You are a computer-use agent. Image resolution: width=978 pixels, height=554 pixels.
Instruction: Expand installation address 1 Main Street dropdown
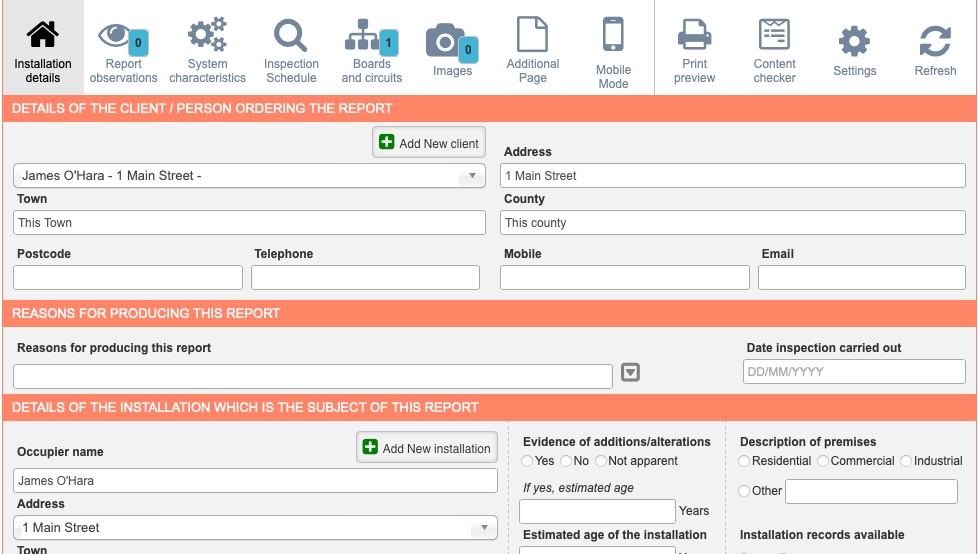tap(484, 528)
